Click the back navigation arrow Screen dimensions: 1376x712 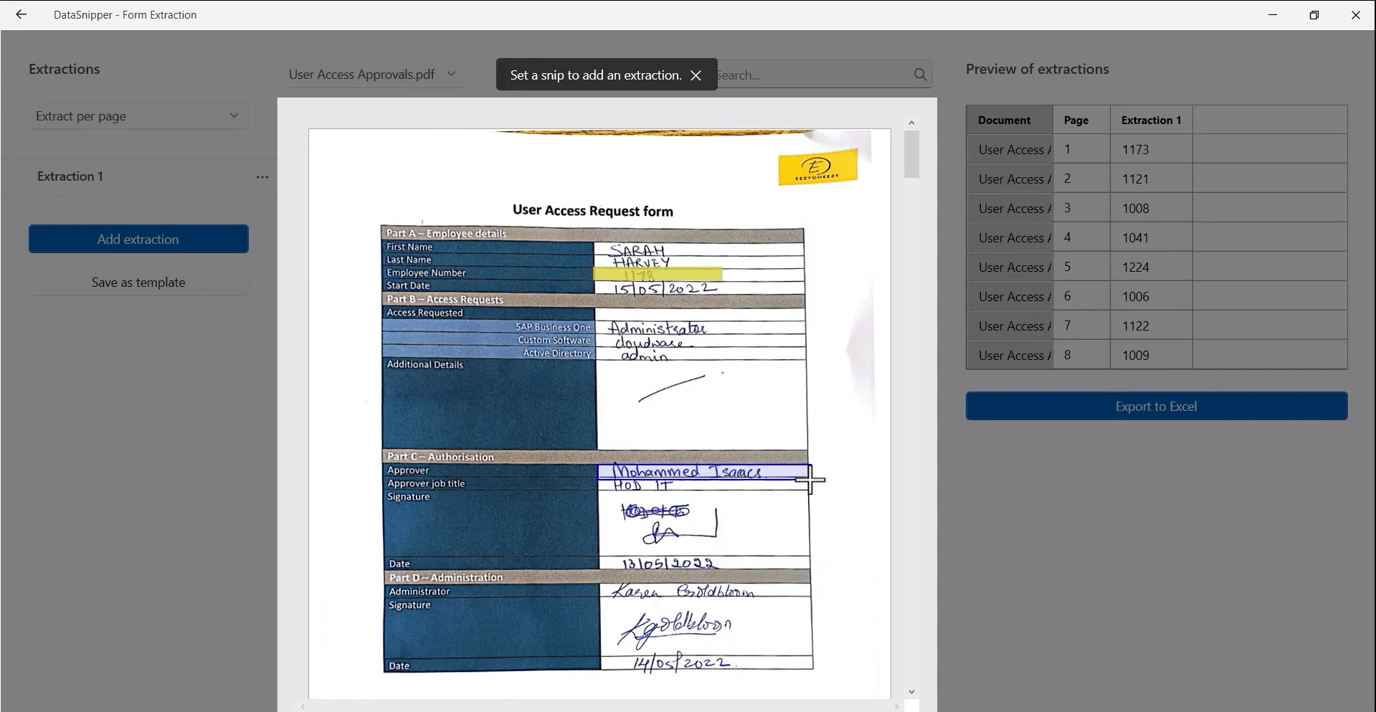click(x=20, y=14)
